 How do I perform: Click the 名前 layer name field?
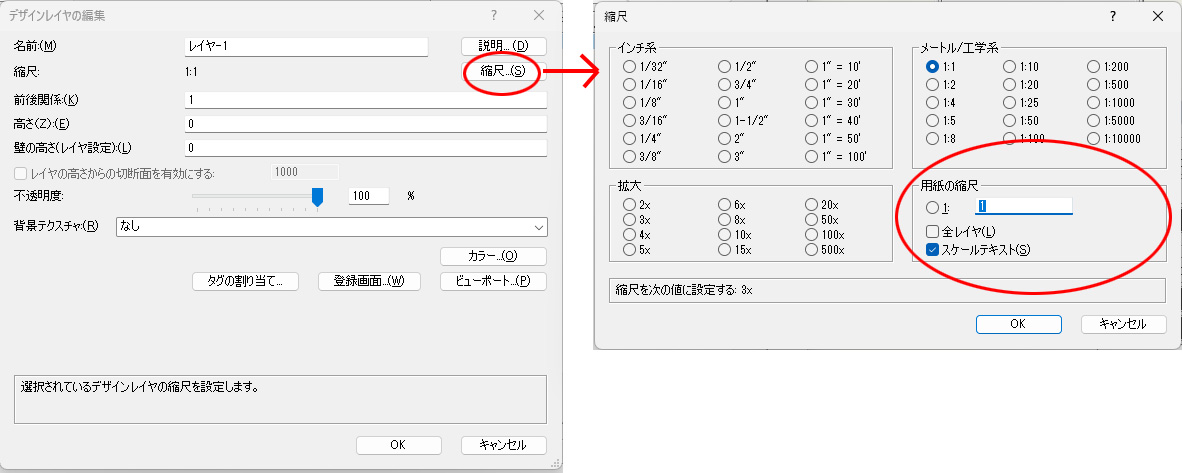click(x=306, y=46)
